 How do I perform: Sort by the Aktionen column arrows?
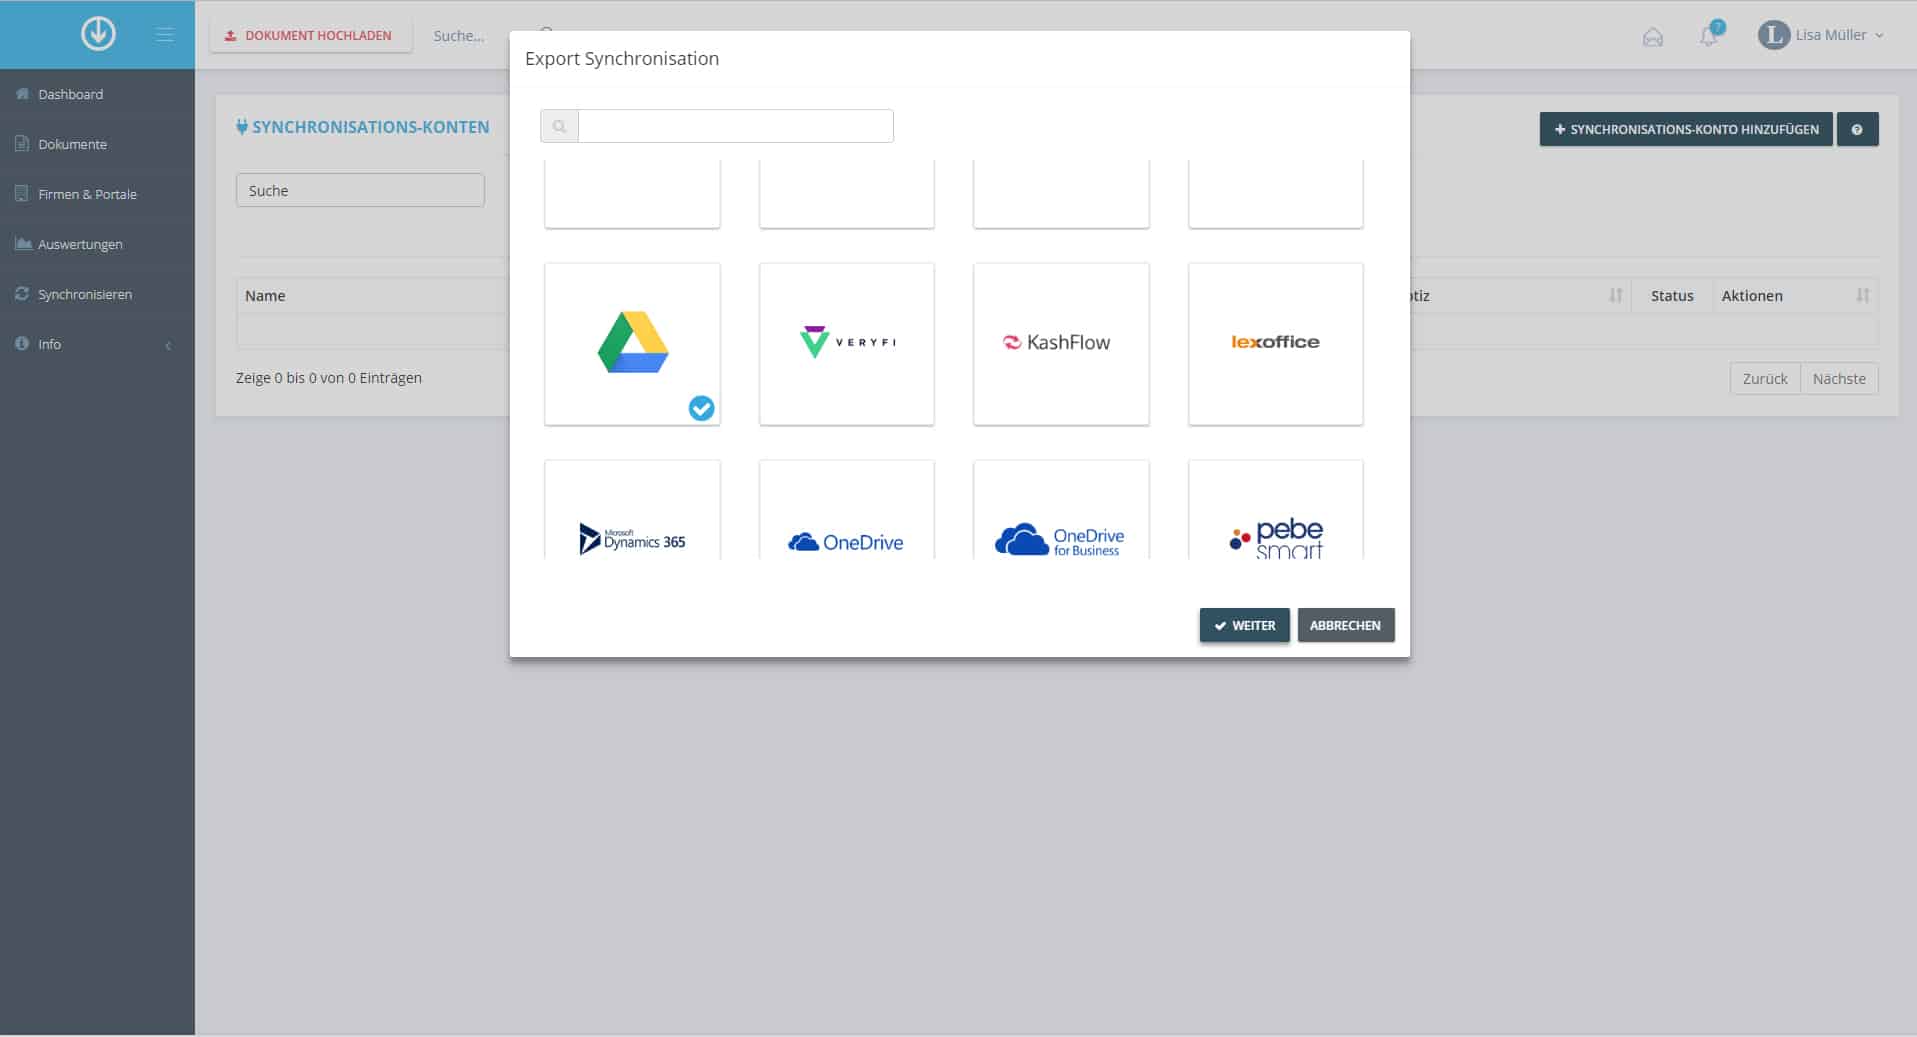pos(1863,295)
